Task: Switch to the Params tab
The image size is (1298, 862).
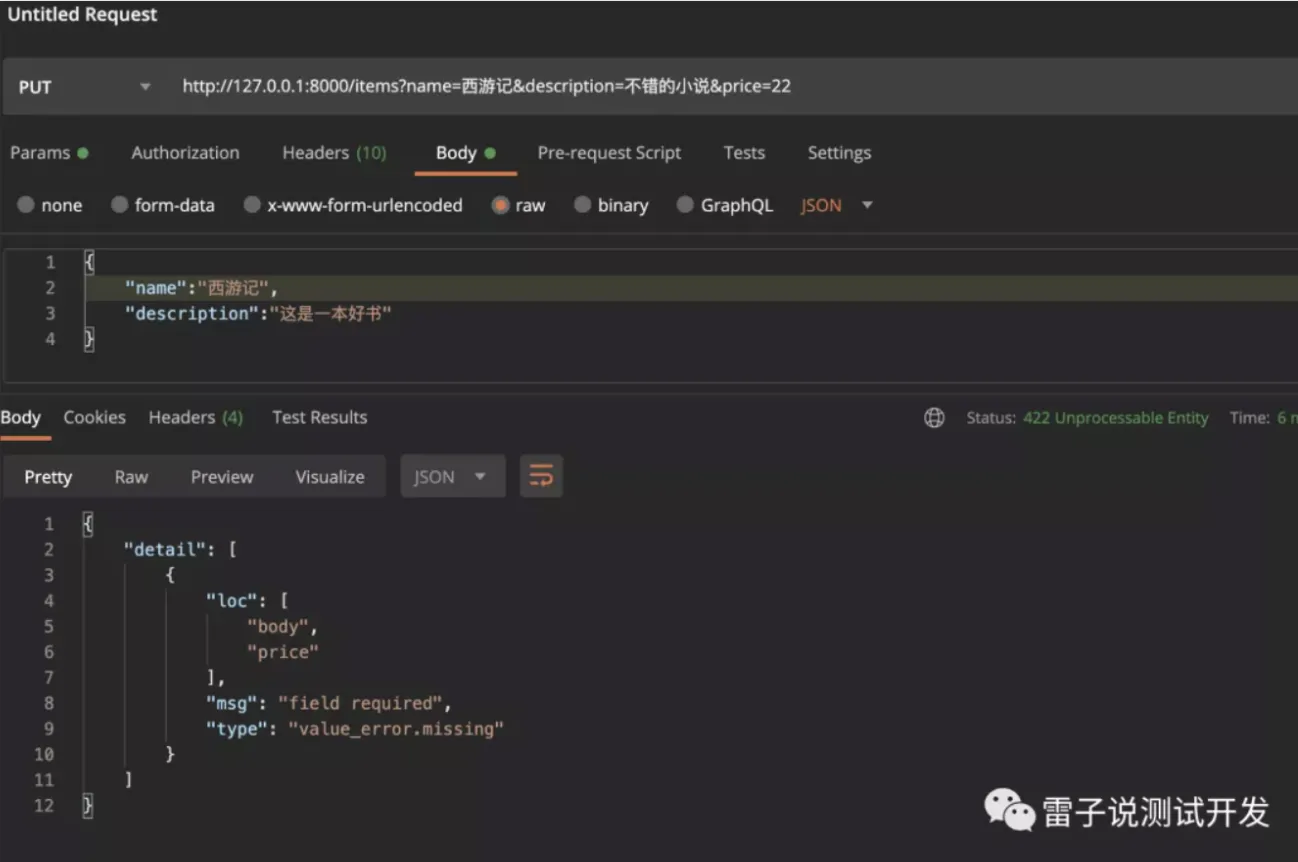Action: [49, 153]
